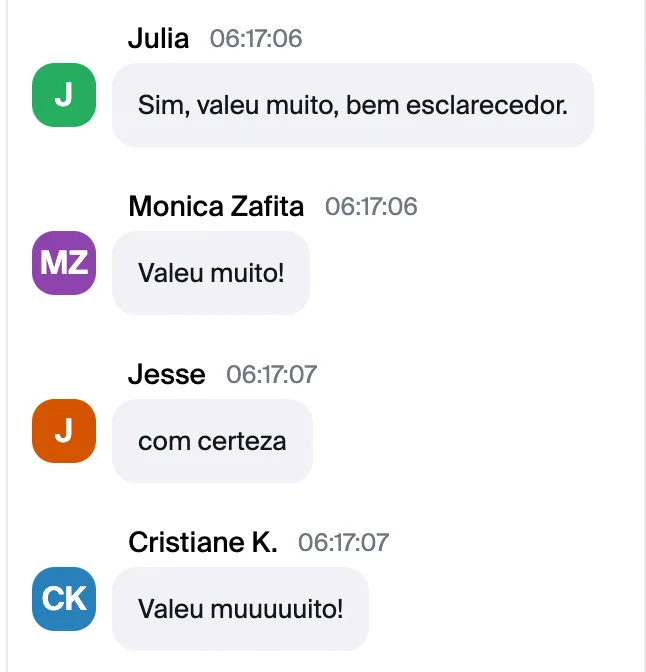
Task: Click the word 'muuuuito!' in Cristiane's message
Action: 277,609
